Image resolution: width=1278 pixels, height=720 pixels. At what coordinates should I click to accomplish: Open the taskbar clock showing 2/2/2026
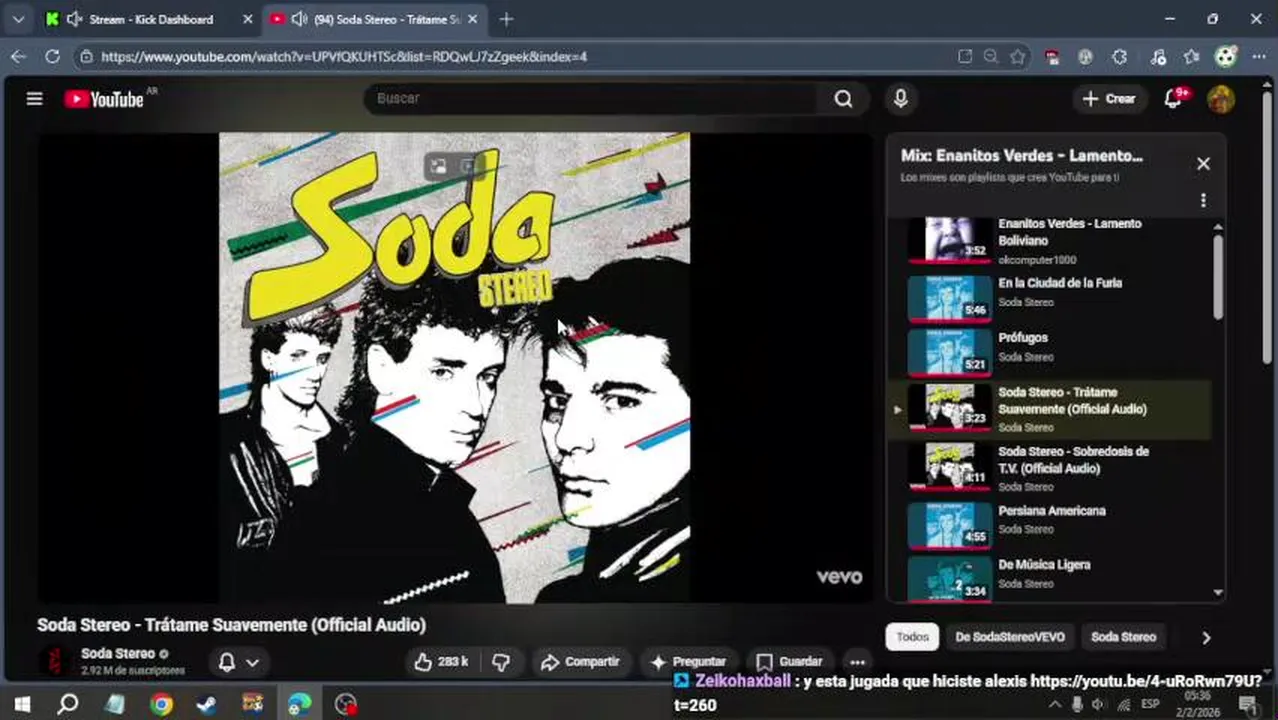[x=1197, y=705]
